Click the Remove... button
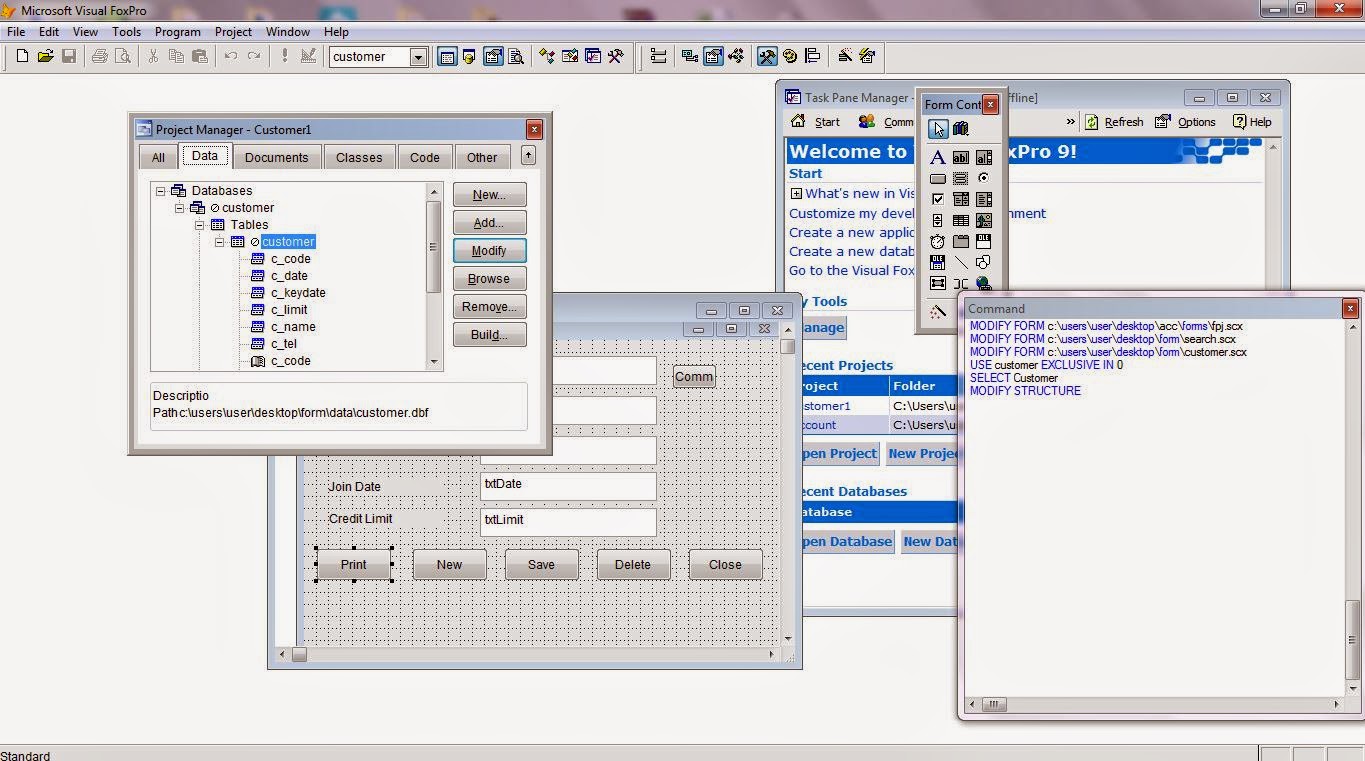The height and width of the screenshot is (761, 1365). pyautogui.click(x=489, y=307)
